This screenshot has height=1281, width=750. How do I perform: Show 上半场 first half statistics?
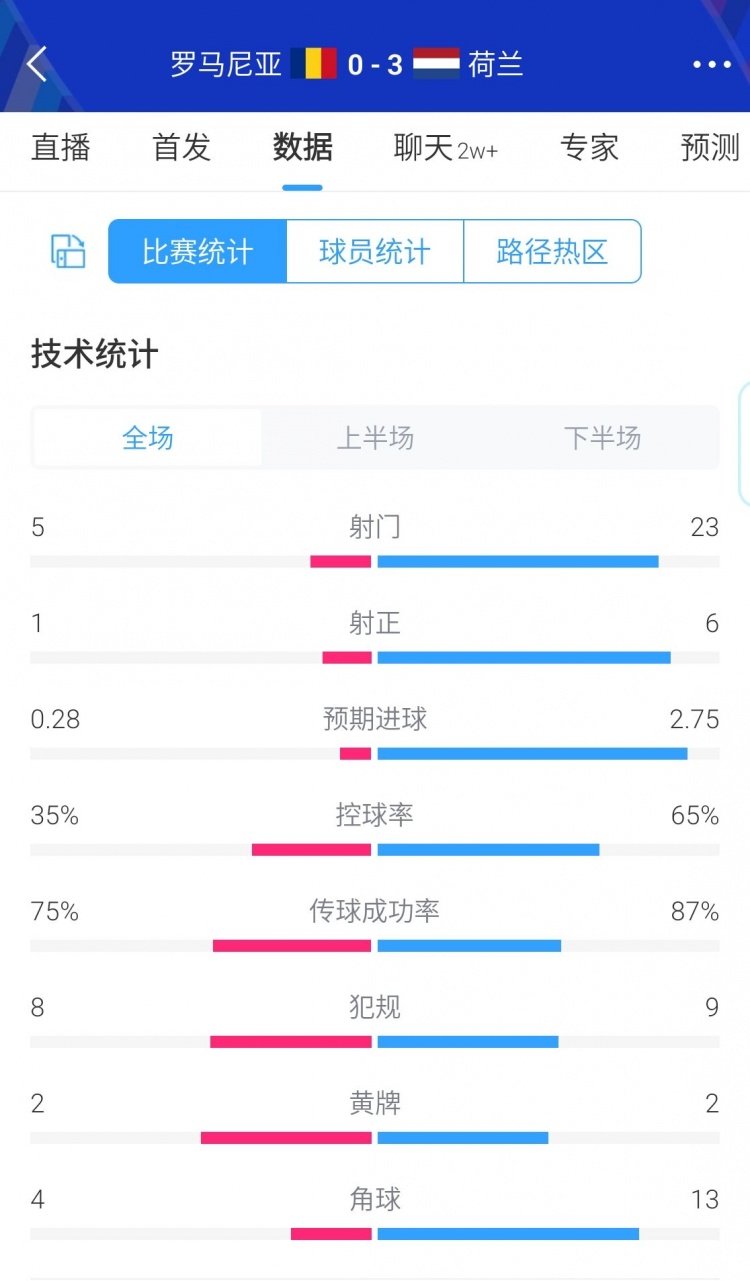[x=375, y=438]
